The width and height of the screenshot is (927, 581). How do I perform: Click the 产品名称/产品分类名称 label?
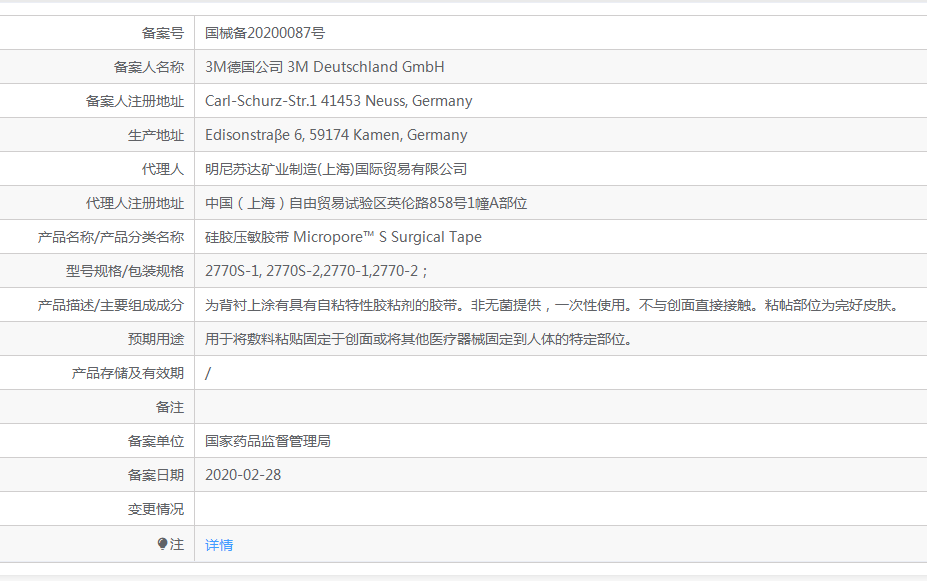(111, 237)
